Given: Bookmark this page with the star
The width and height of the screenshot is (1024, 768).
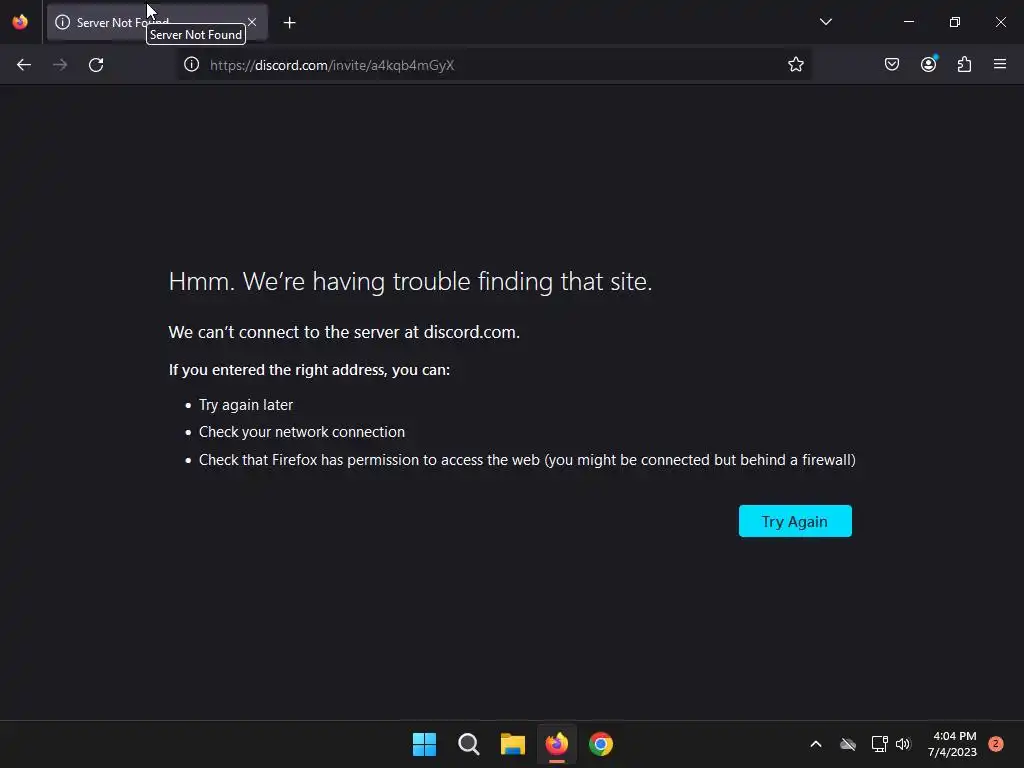Looking at the screenshot, I should pos(795,64).
